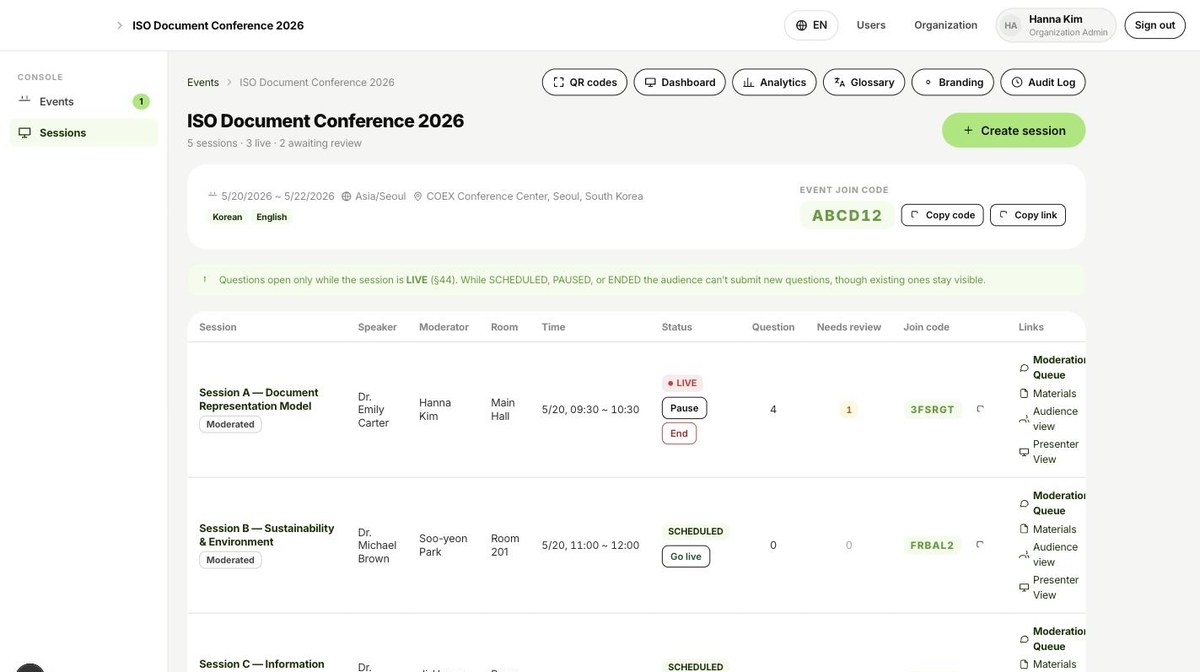This screenshot has width=1200, height=672.
Task: Switch language via EN globe button
Action: click(x=811, y=25)
